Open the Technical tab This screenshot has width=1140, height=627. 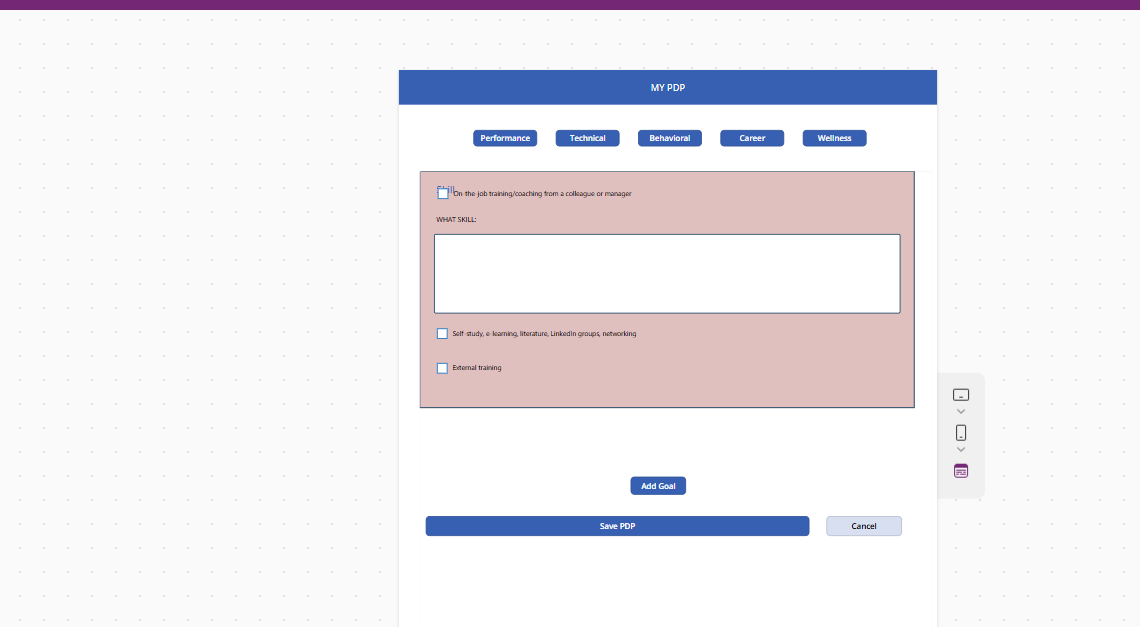tap(587, 138)
